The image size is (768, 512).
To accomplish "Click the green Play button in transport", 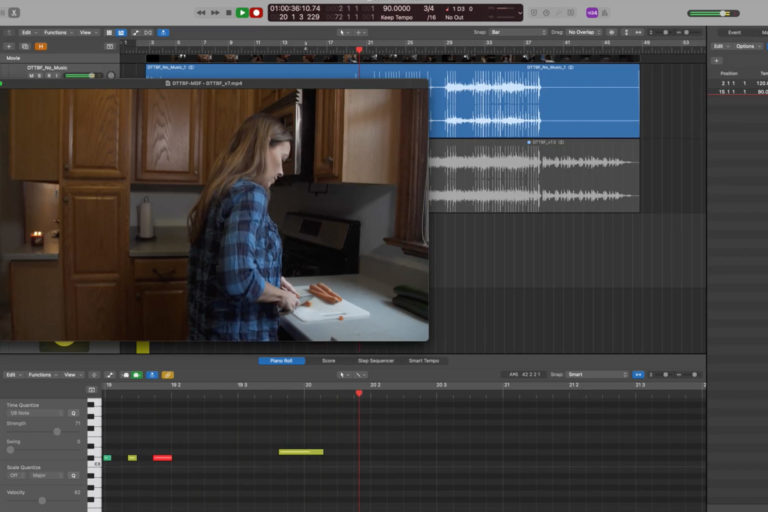I will point(242,12).
